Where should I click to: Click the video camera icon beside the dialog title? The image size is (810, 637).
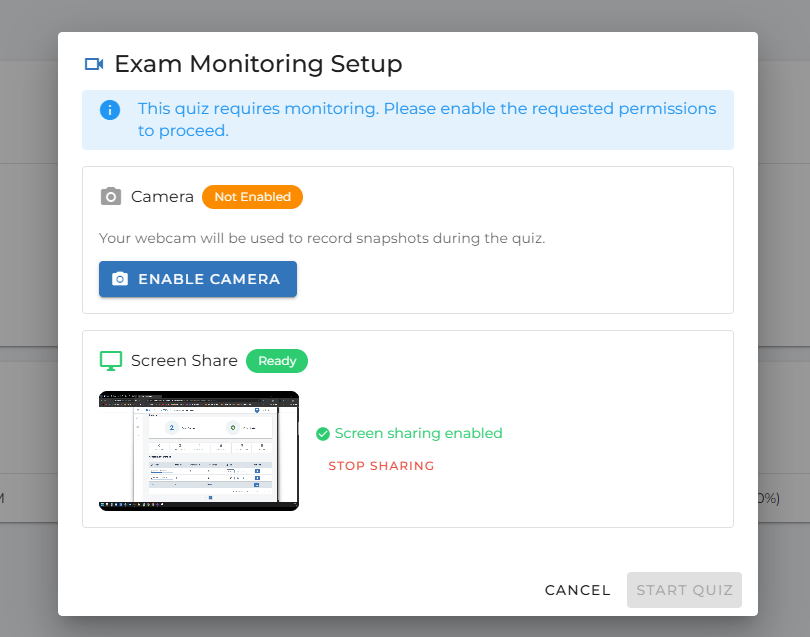tap(93, 63)
